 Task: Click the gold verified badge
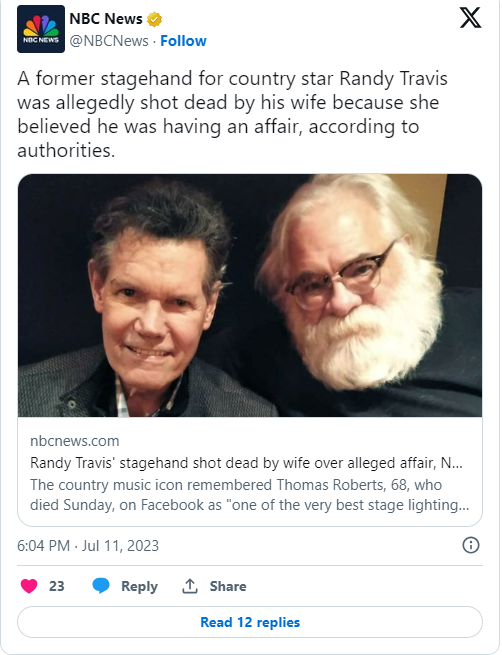point(155,19)
